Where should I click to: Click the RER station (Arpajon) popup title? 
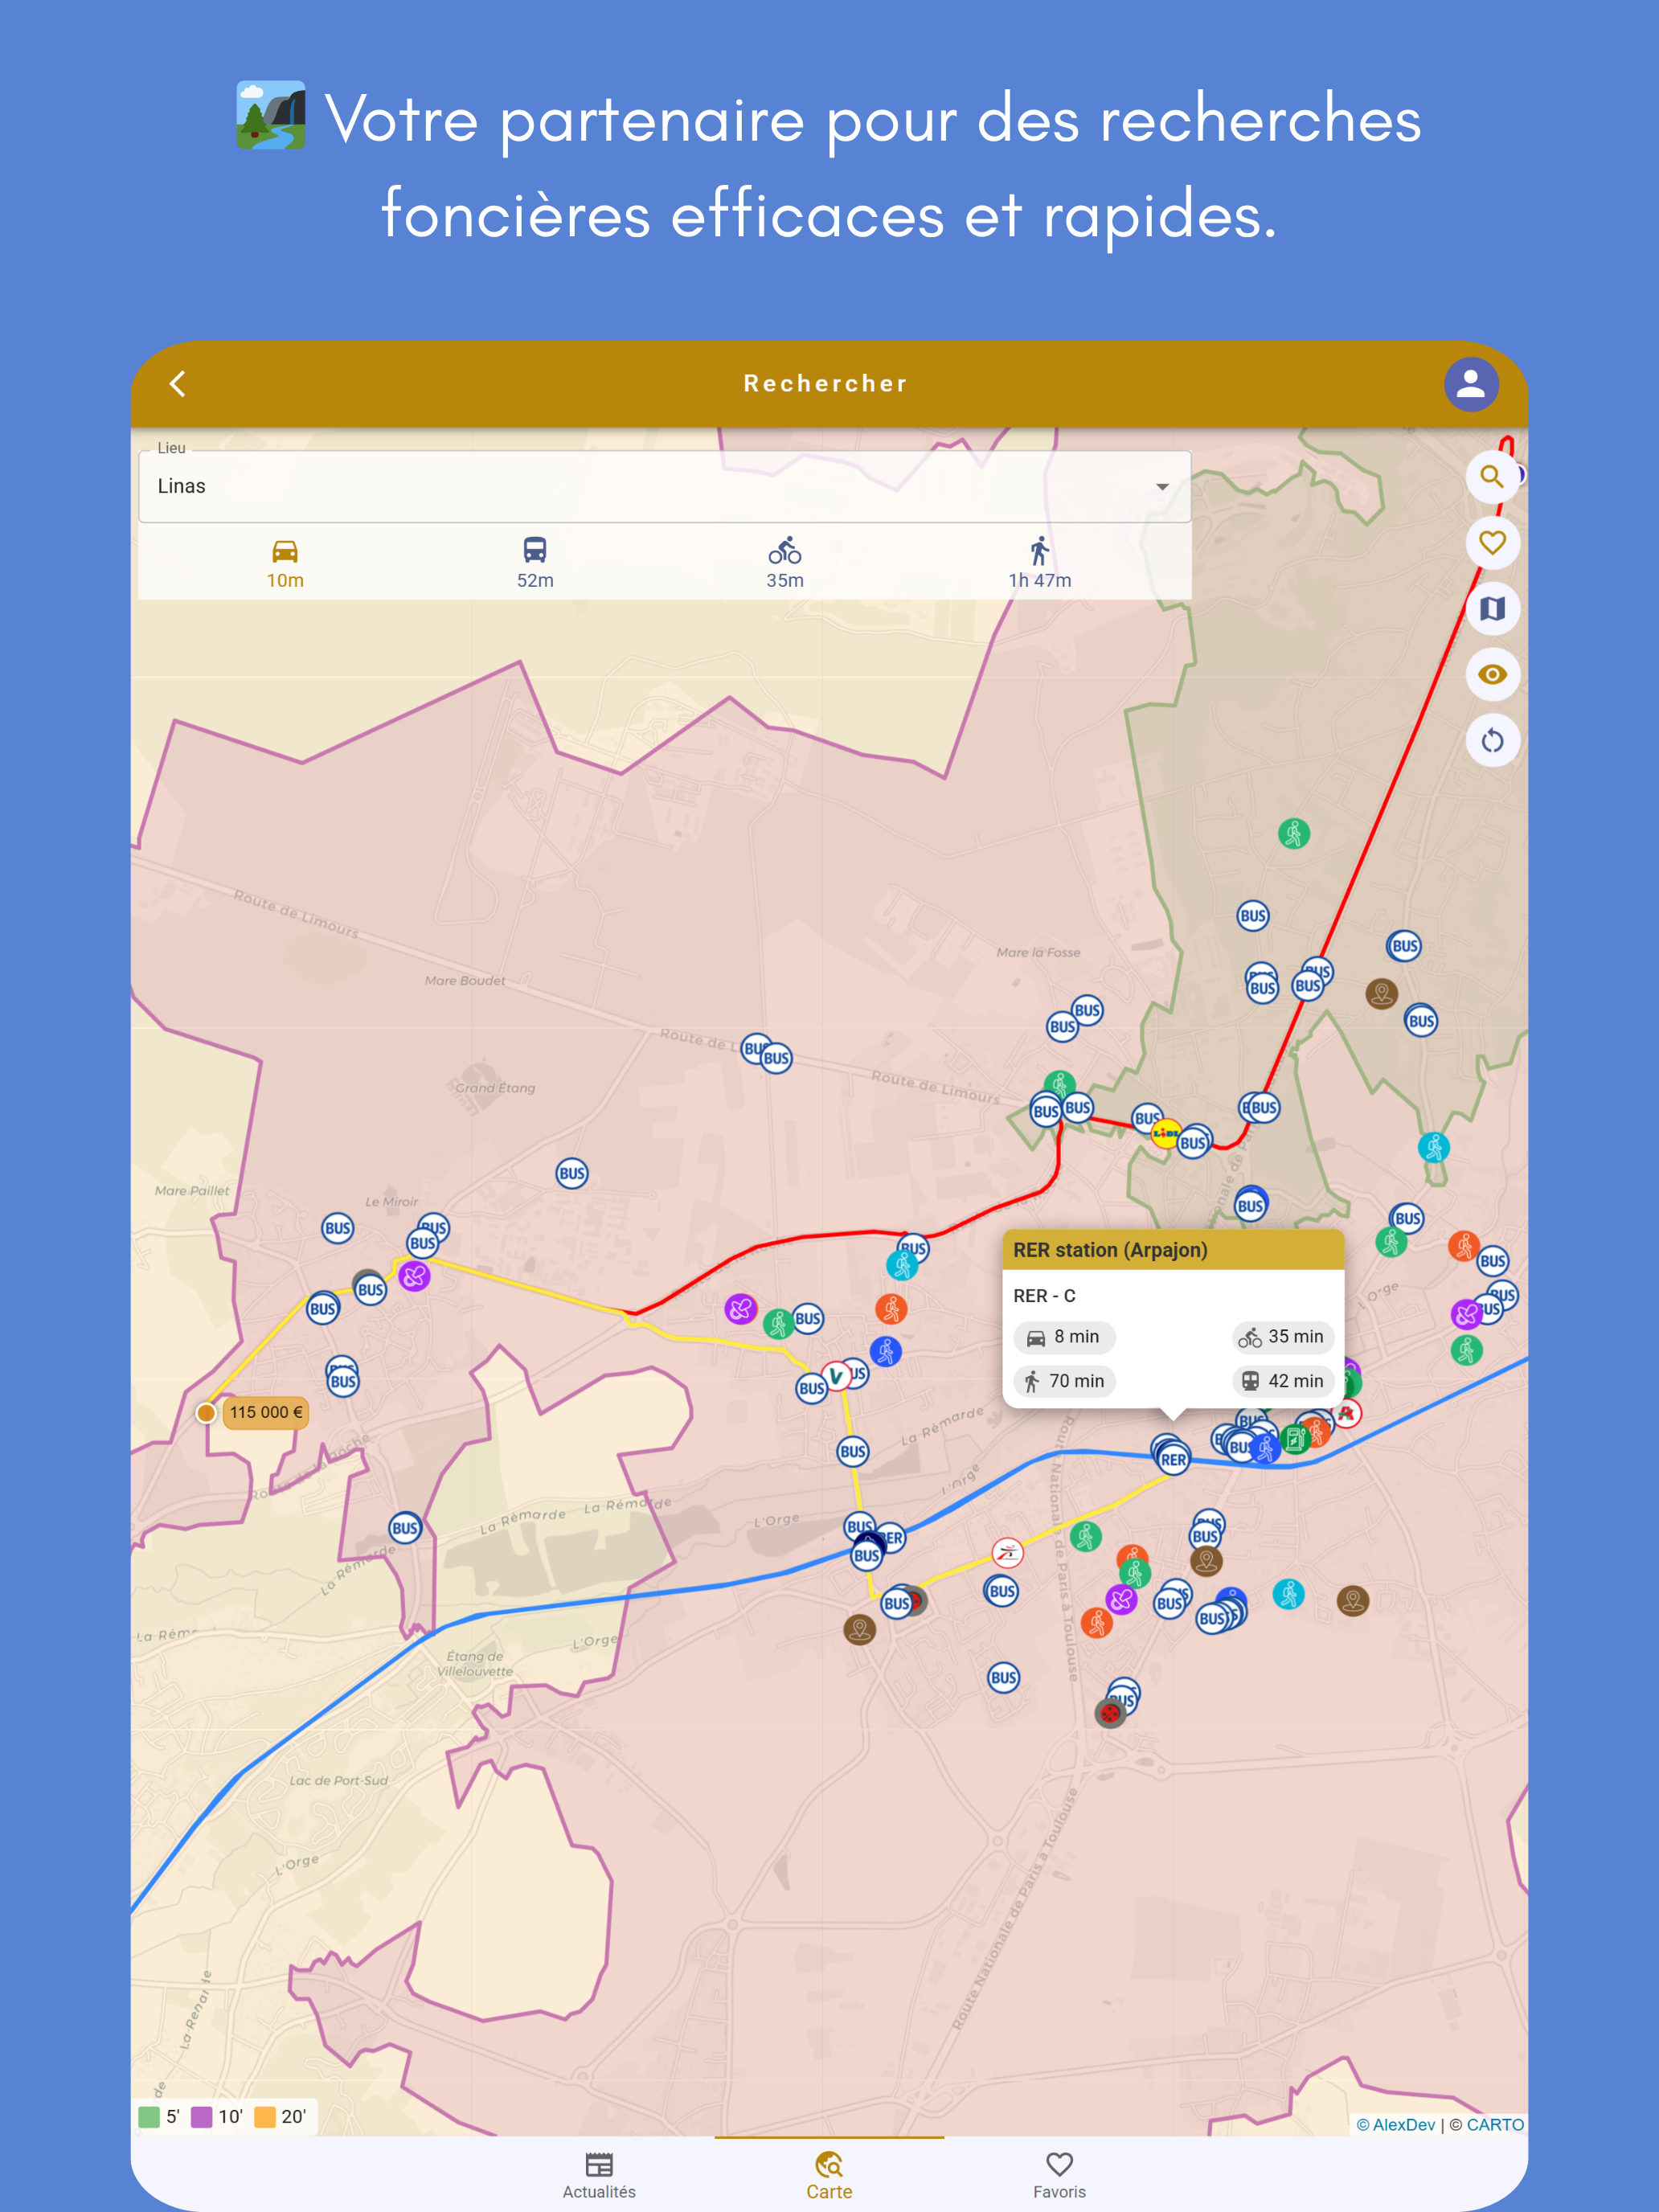[x=1110, y=1250]
